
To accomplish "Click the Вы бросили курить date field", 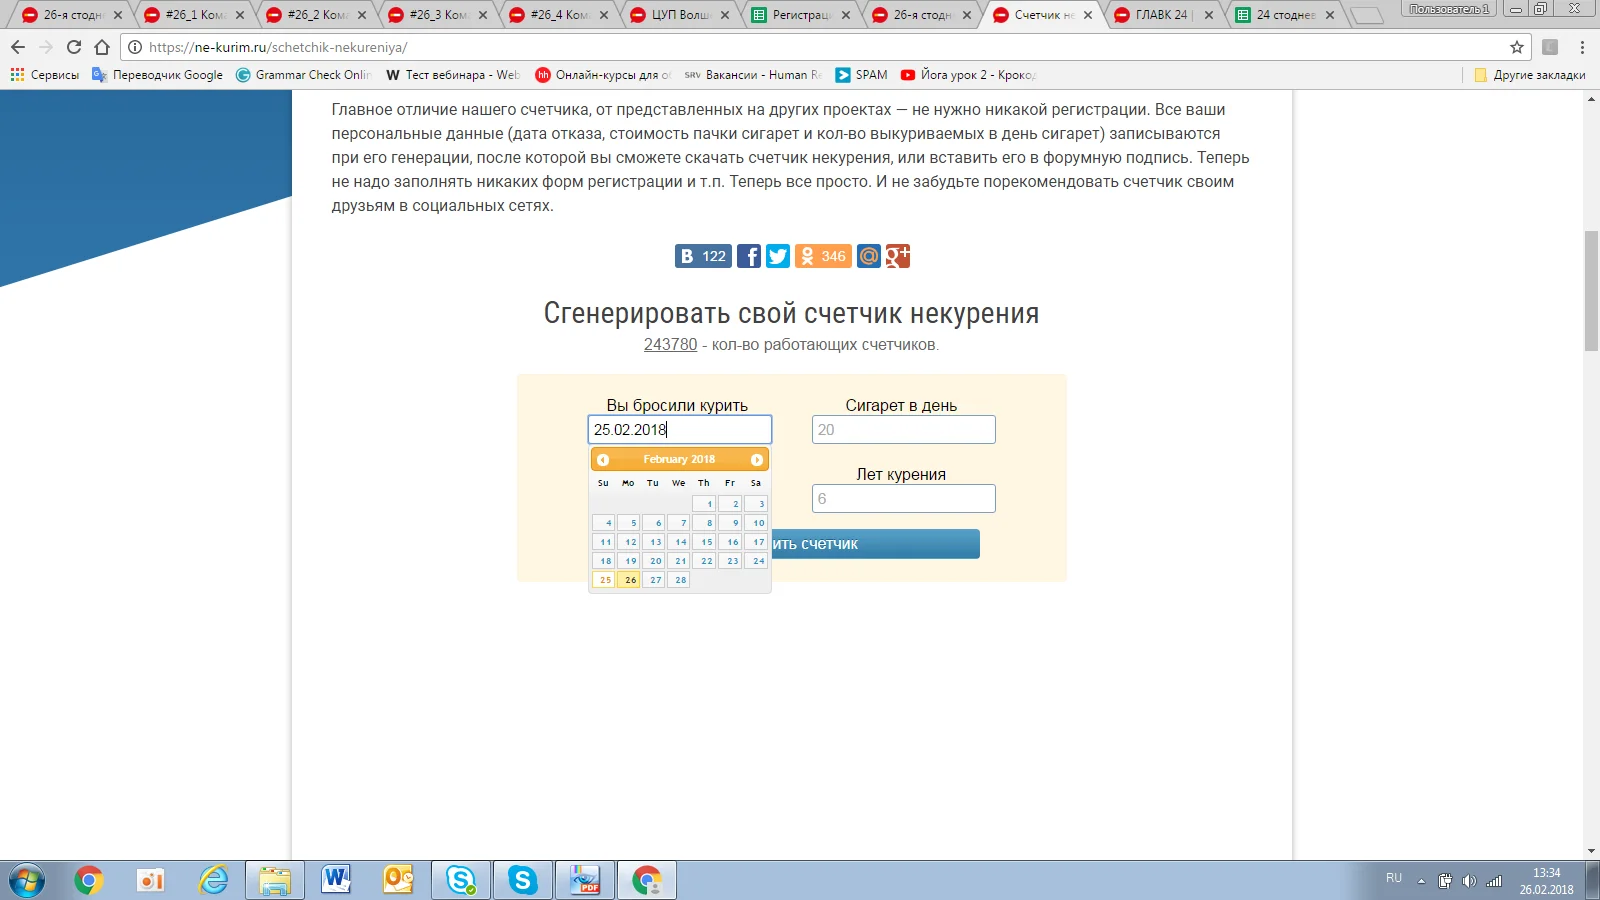I will point(680,430).
